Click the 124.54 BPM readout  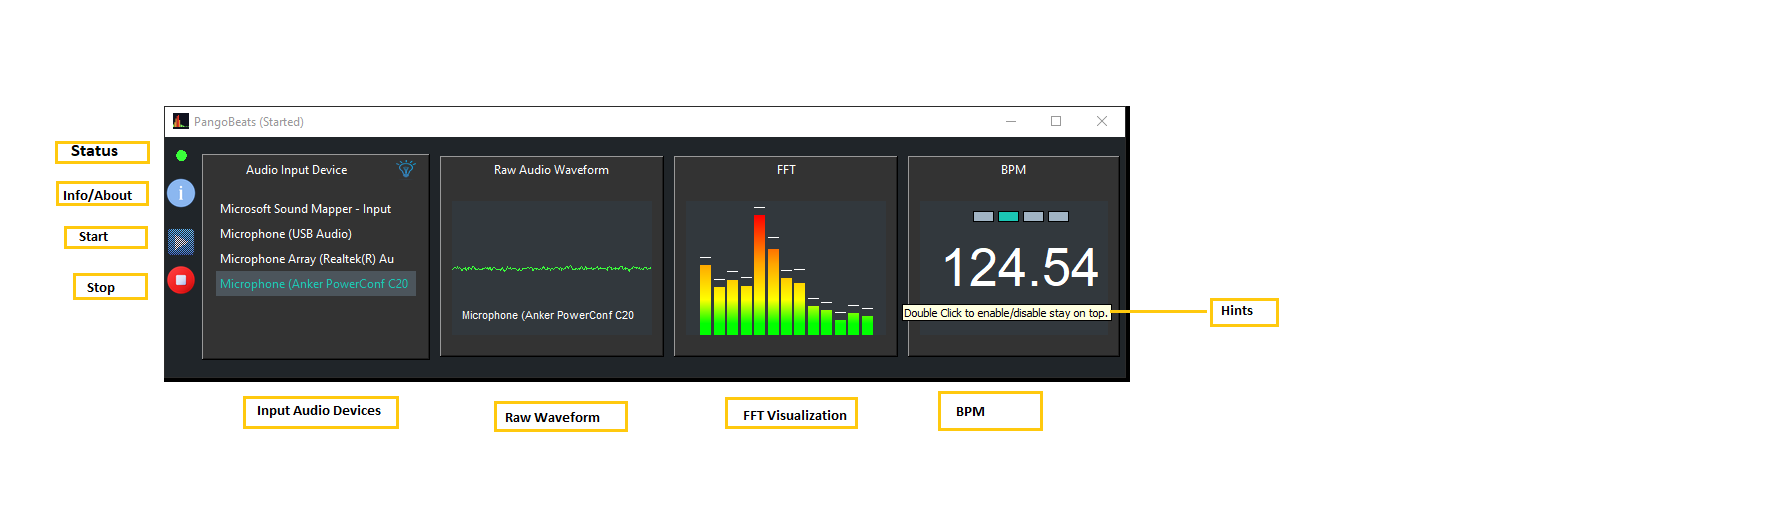coord(1019,268)
